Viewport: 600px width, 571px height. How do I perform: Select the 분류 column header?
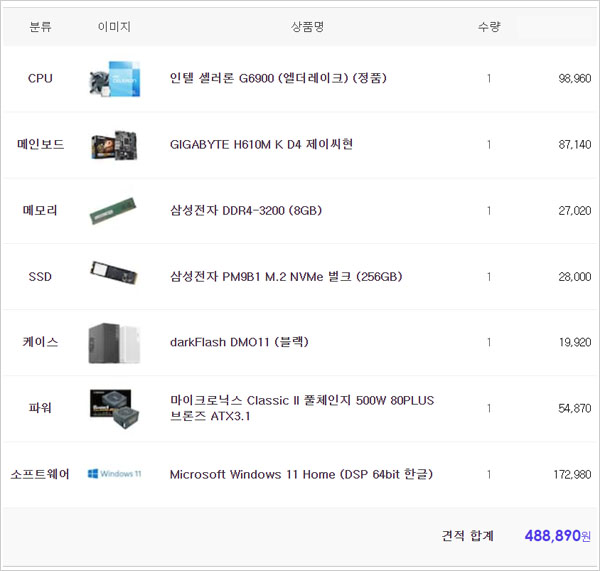40,27
